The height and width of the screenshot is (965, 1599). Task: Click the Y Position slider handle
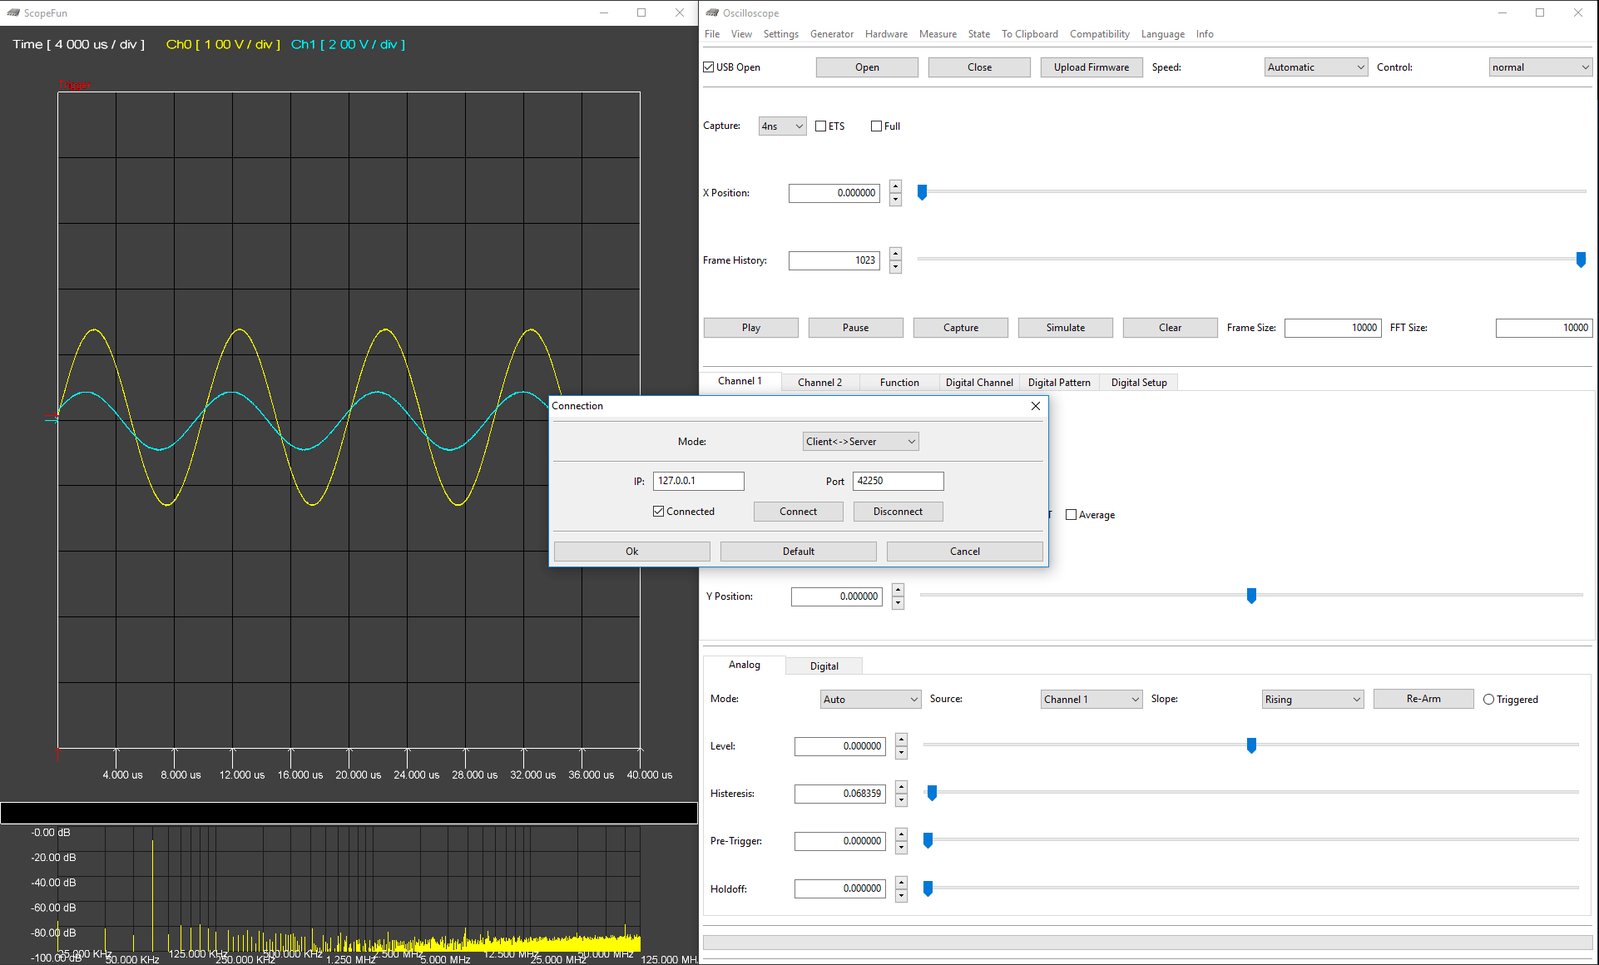click(x=1251, y=596)
